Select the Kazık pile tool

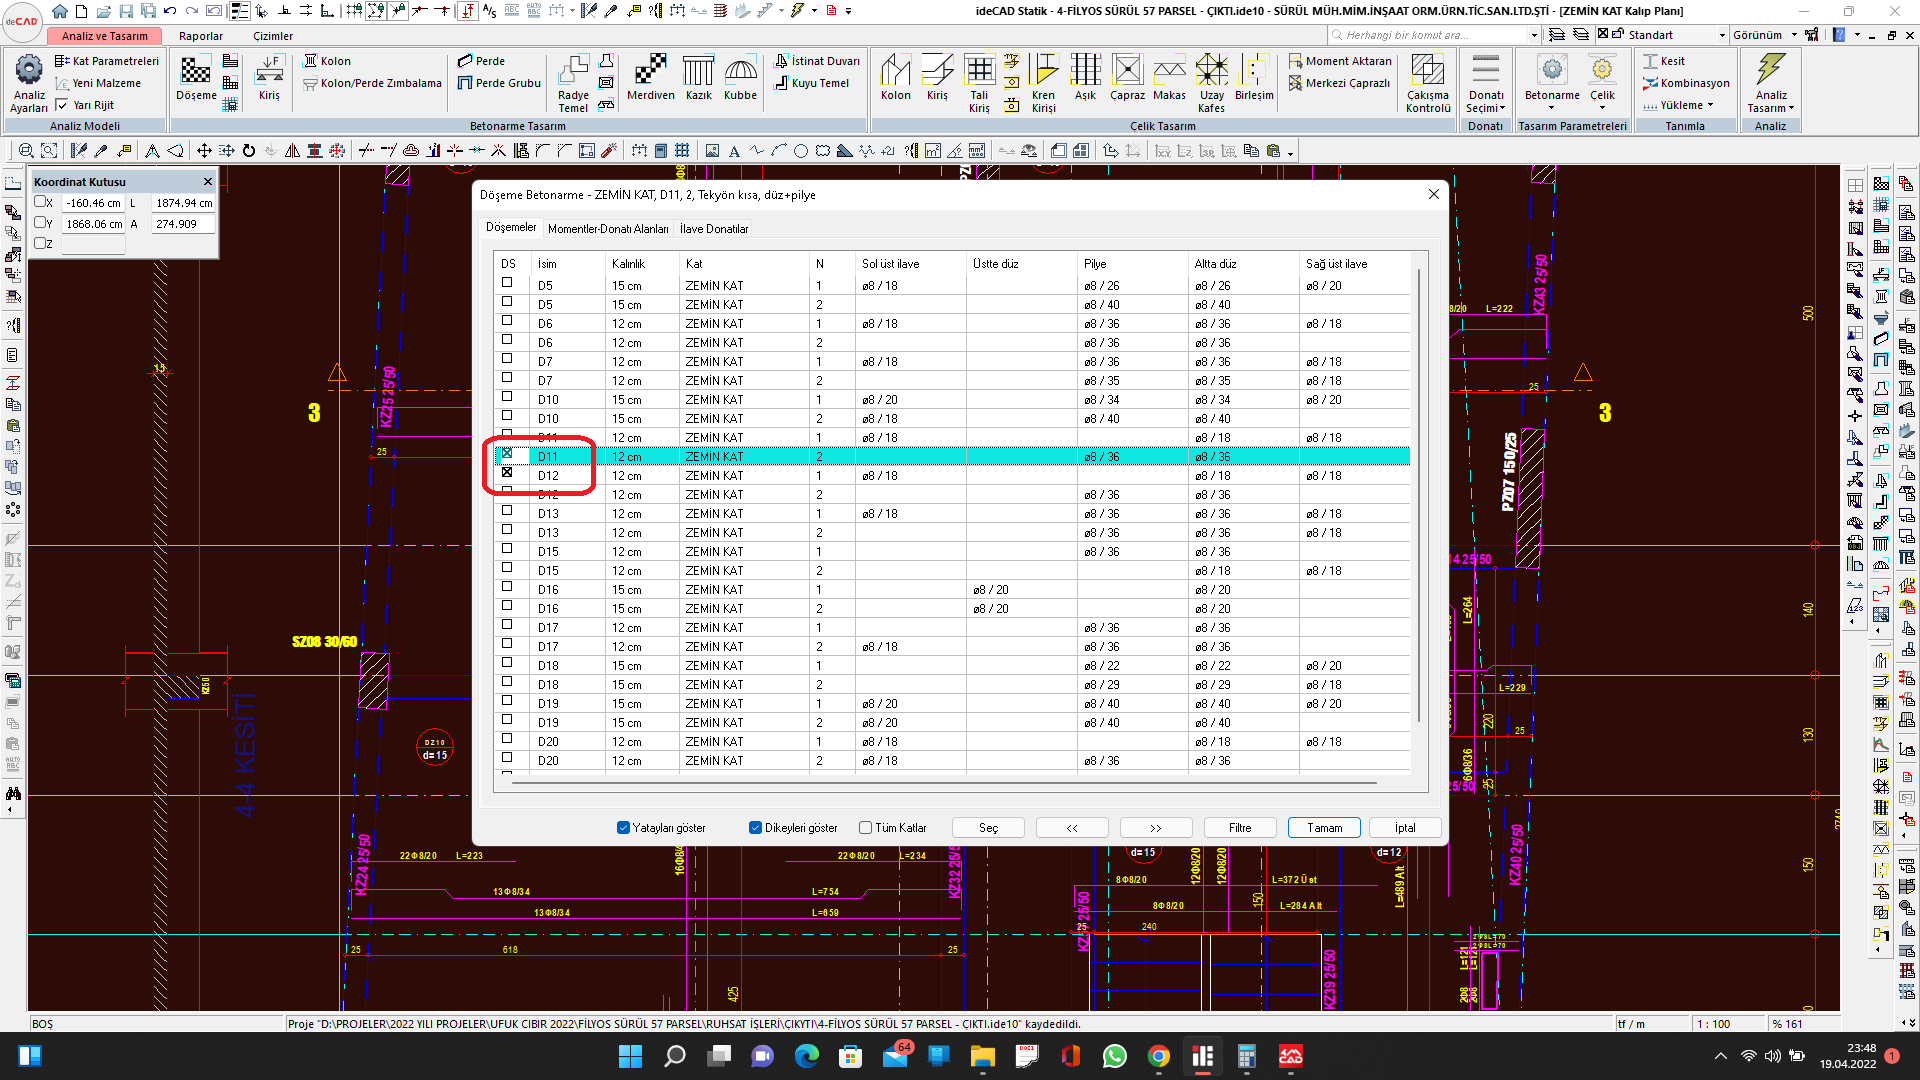pyautogui.click(x=698, y=78)
